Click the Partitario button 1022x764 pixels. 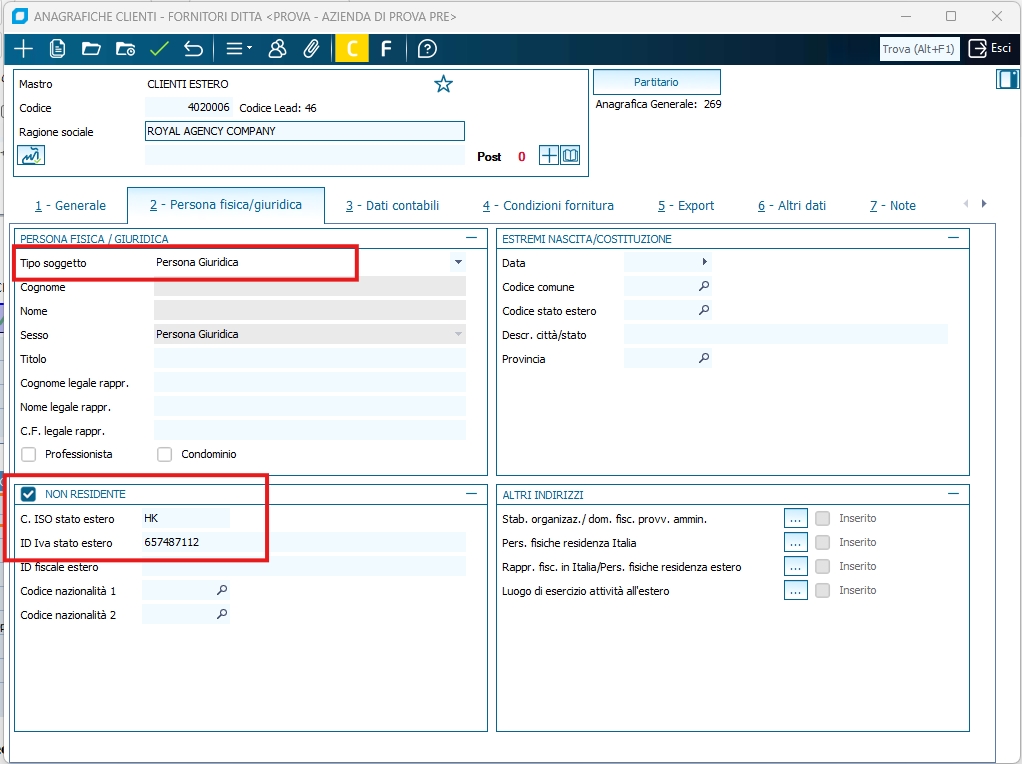[656, 82]
